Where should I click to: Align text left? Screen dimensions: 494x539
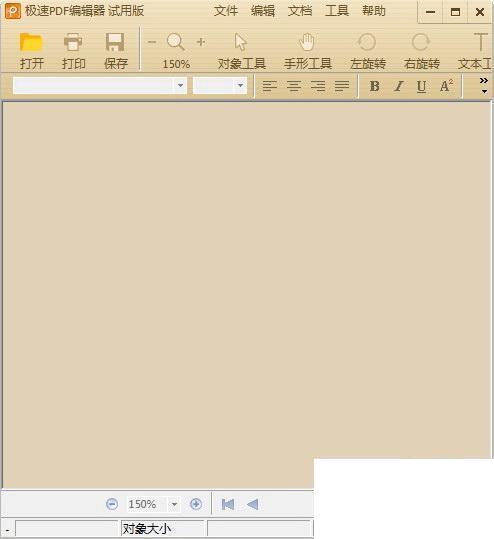[270, 86]
